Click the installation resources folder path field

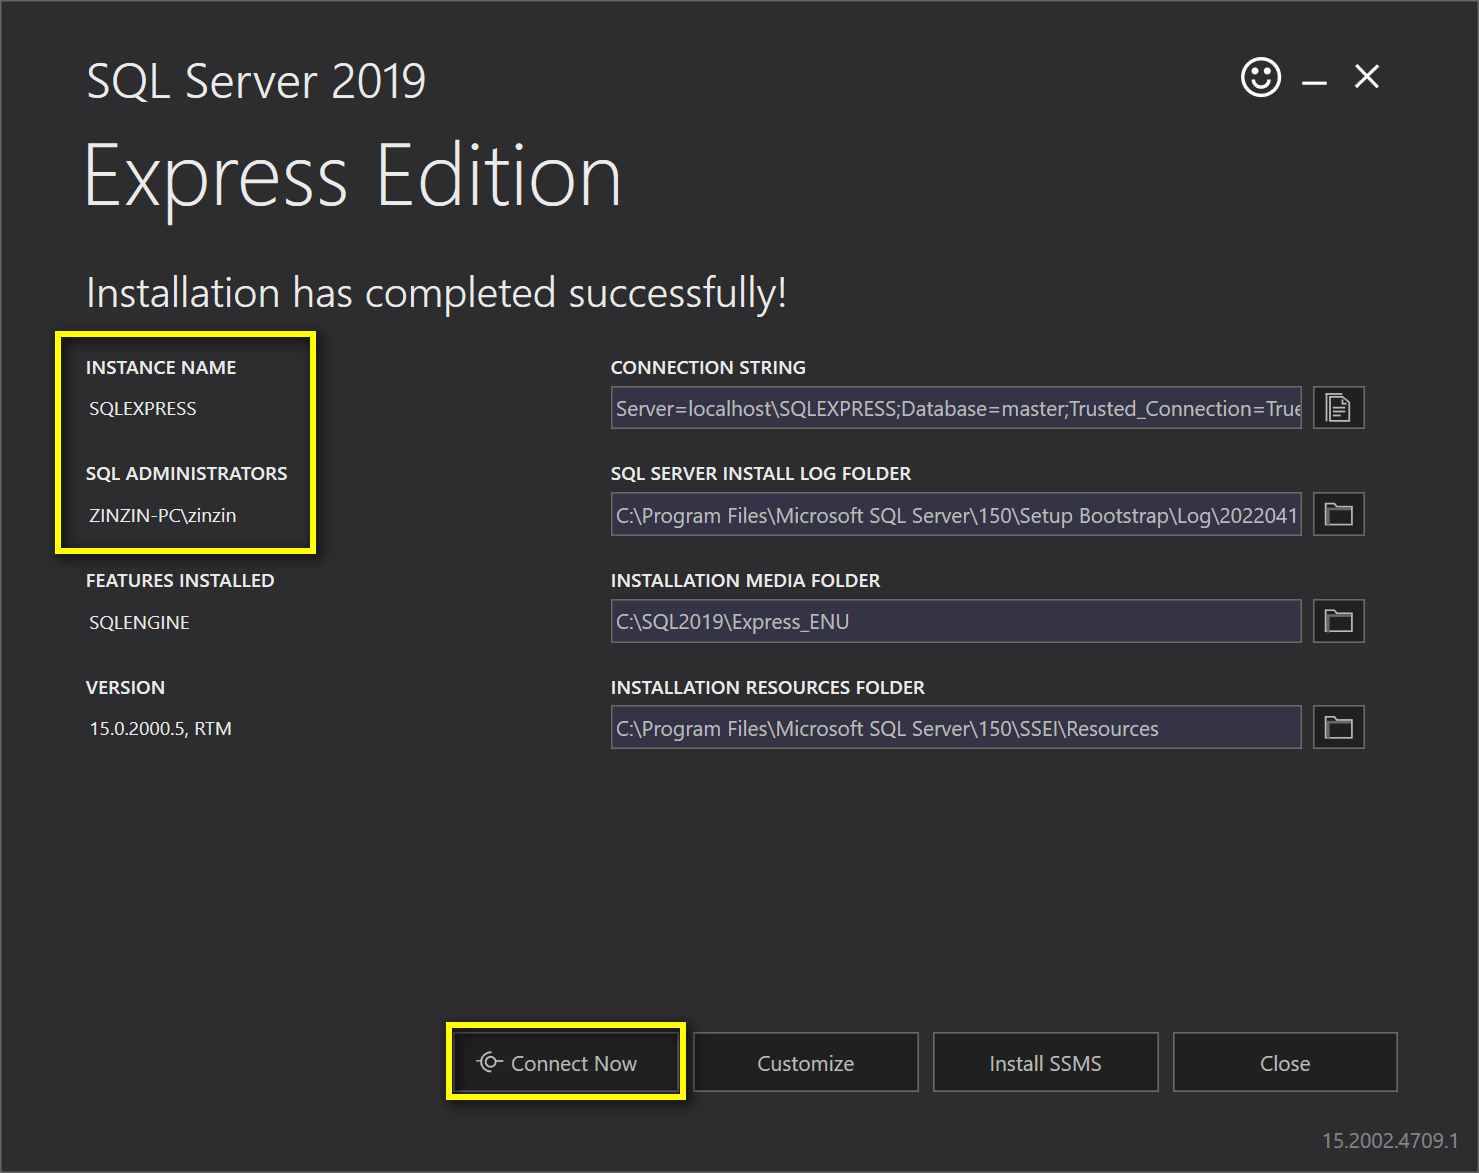click(956, 728)
